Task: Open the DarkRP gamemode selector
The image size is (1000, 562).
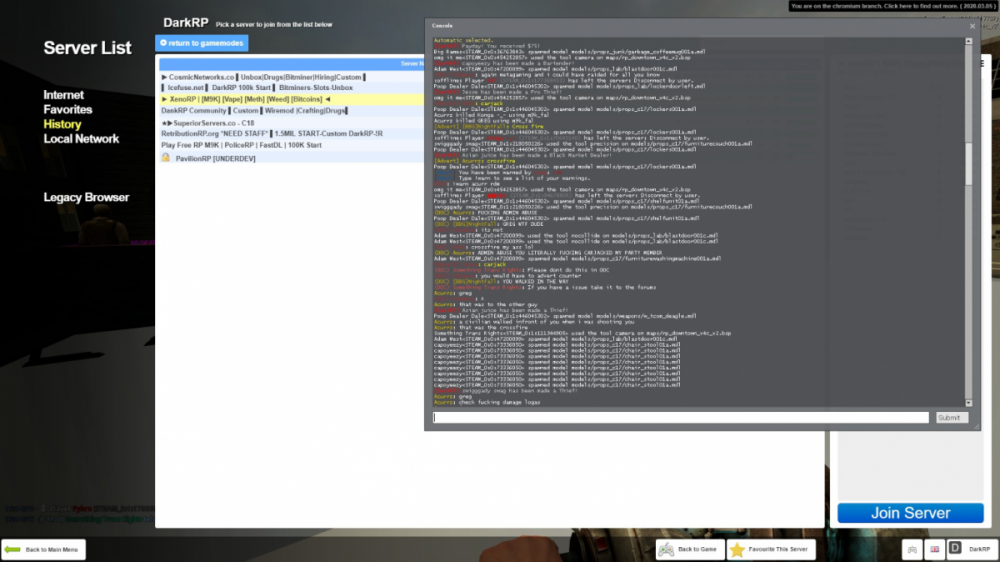Action: coord(969,550)
